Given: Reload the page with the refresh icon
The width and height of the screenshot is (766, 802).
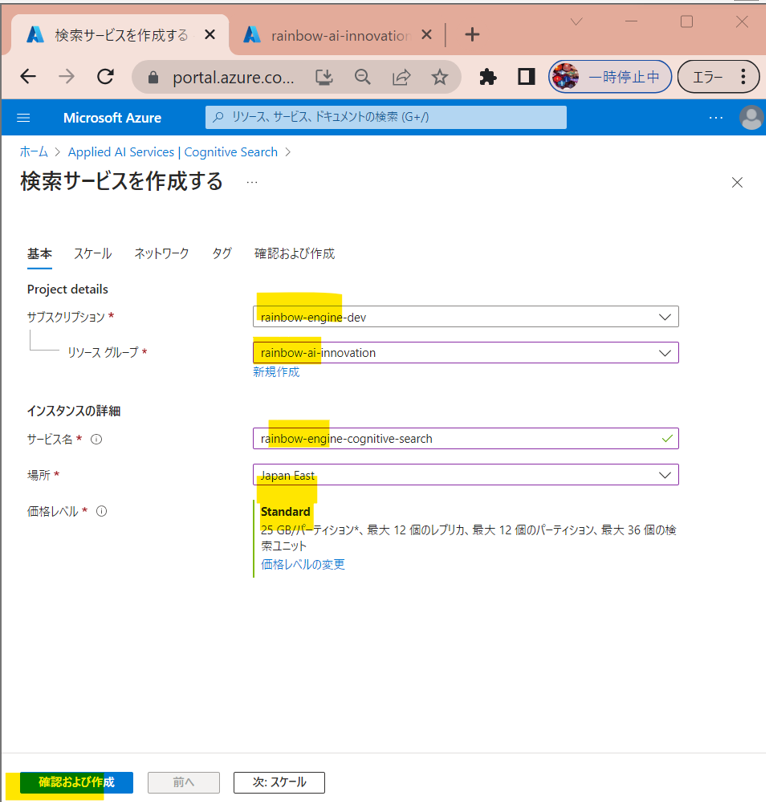Looking at the screenshot, I should tap(105, 77).
